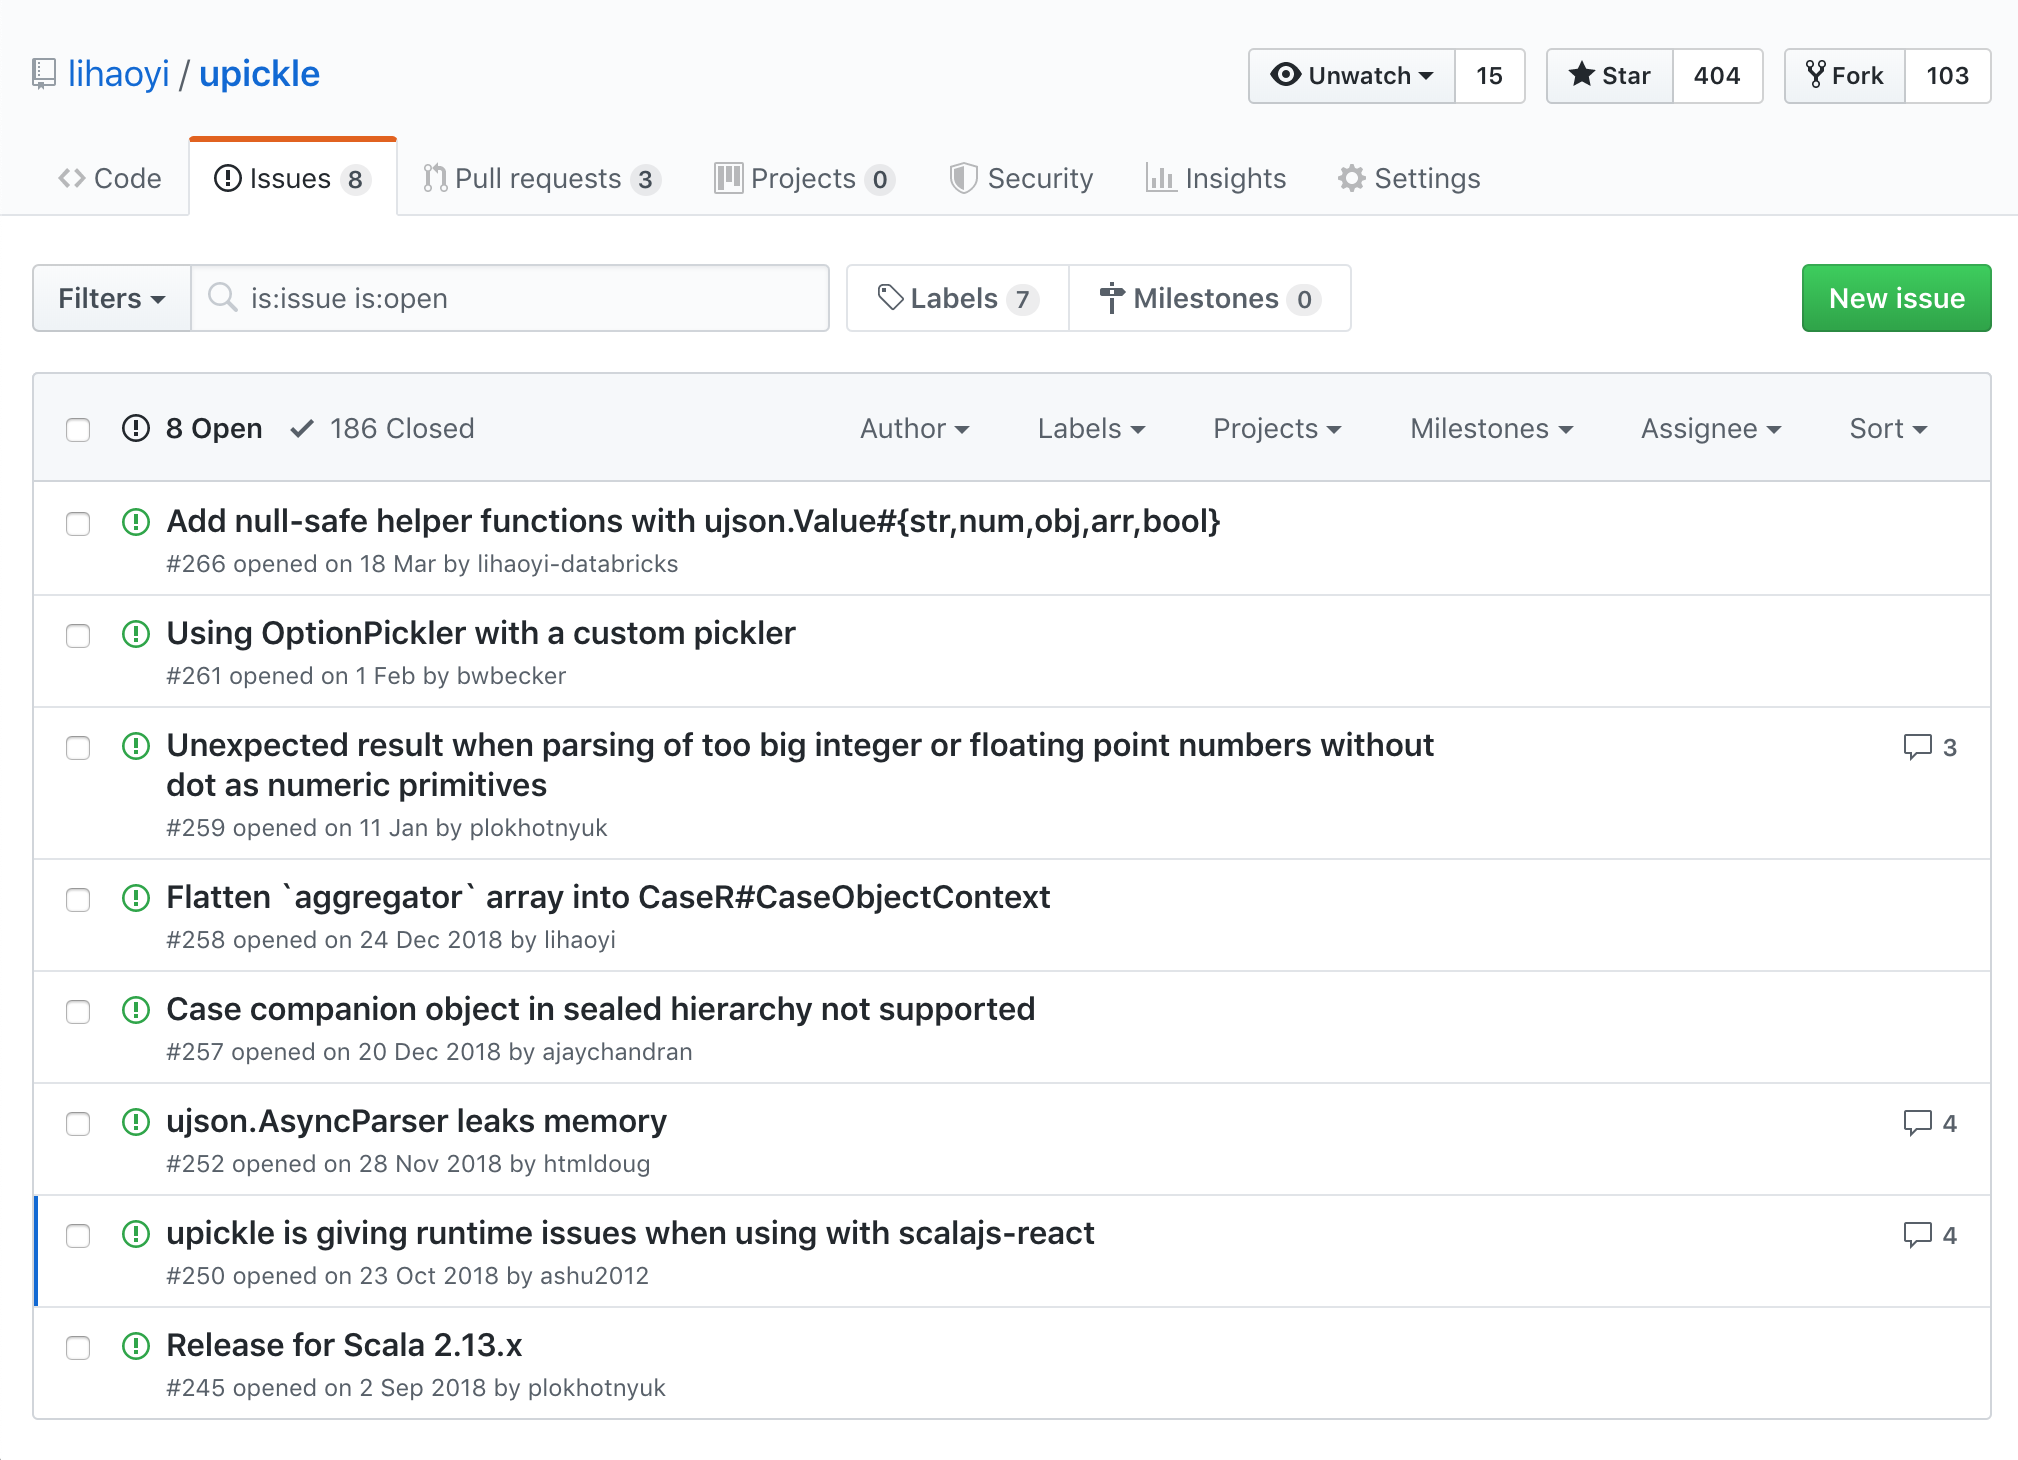Image resolution: width=2018 pixels, height=1460 pixels.
Task: Open the upickle repository link
Action: point(259,74)
